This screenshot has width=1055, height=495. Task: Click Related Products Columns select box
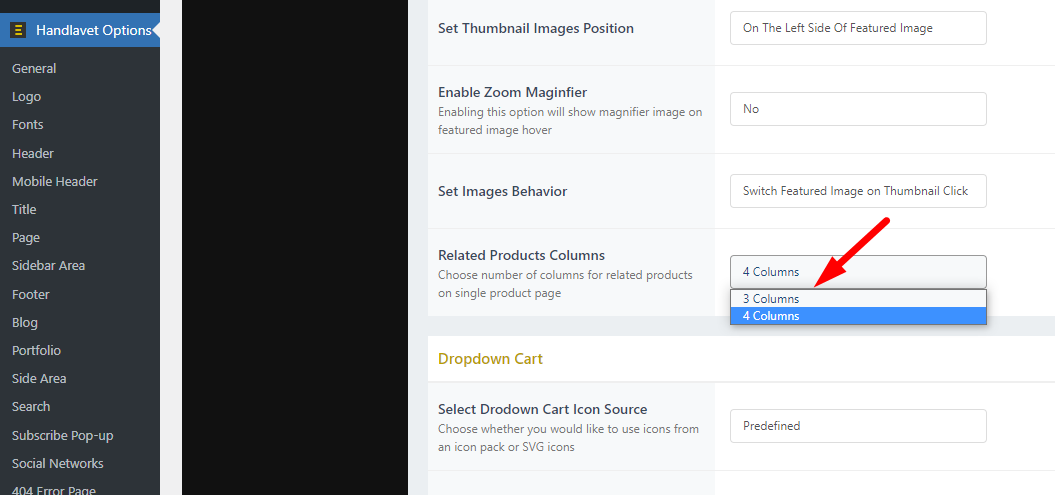pyautogui.click(x=858, y=272)
